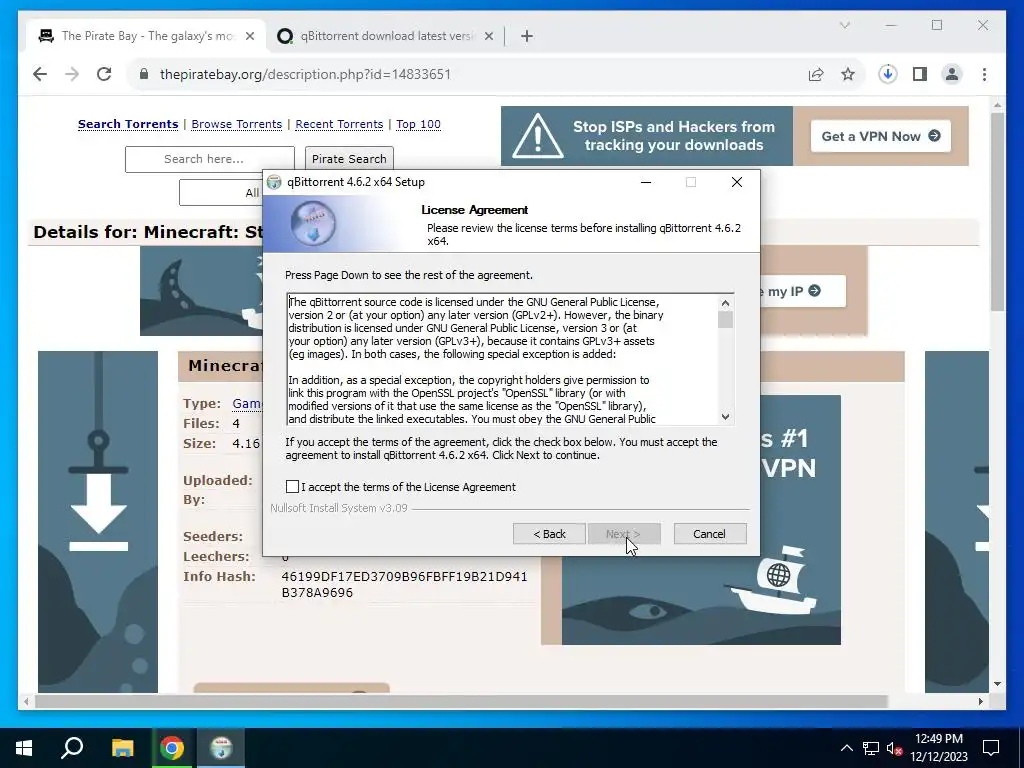This screenshot has height=768, width=1024.
Task: Open File Explorer from taskbar
Action: click(122, 748)
